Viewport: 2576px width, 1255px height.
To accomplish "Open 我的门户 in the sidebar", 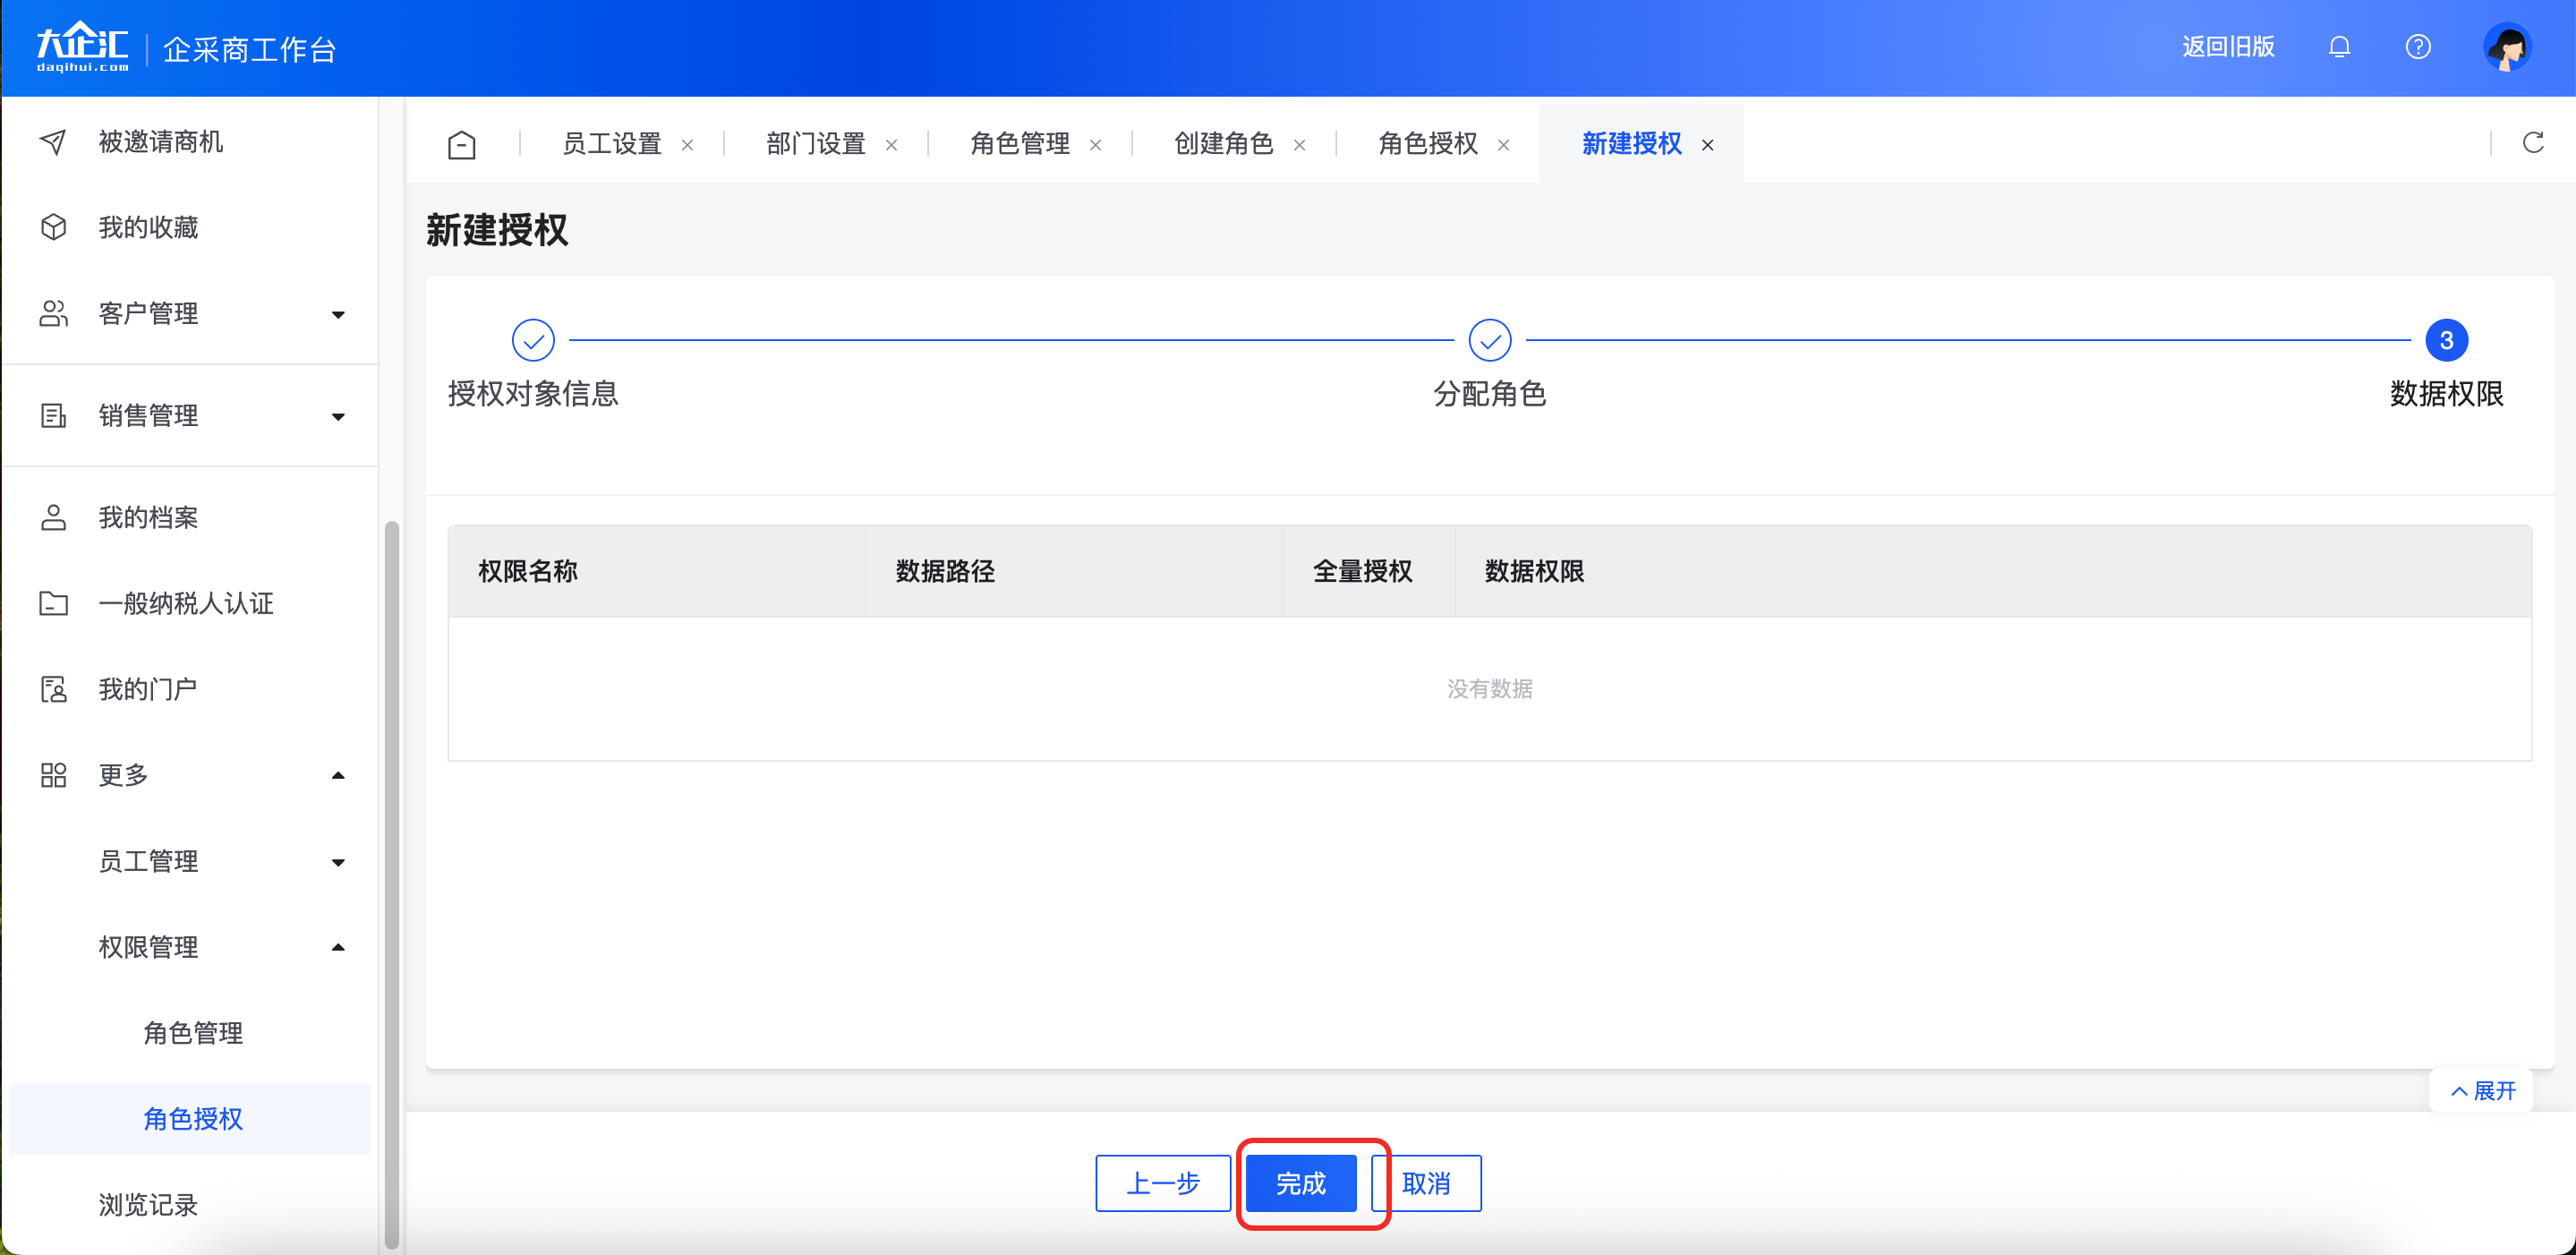I will click(147, 689).
